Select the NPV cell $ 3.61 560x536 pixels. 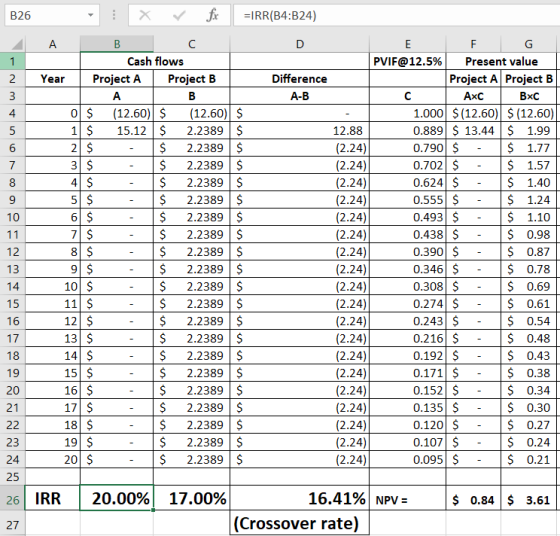coord(529,498)
